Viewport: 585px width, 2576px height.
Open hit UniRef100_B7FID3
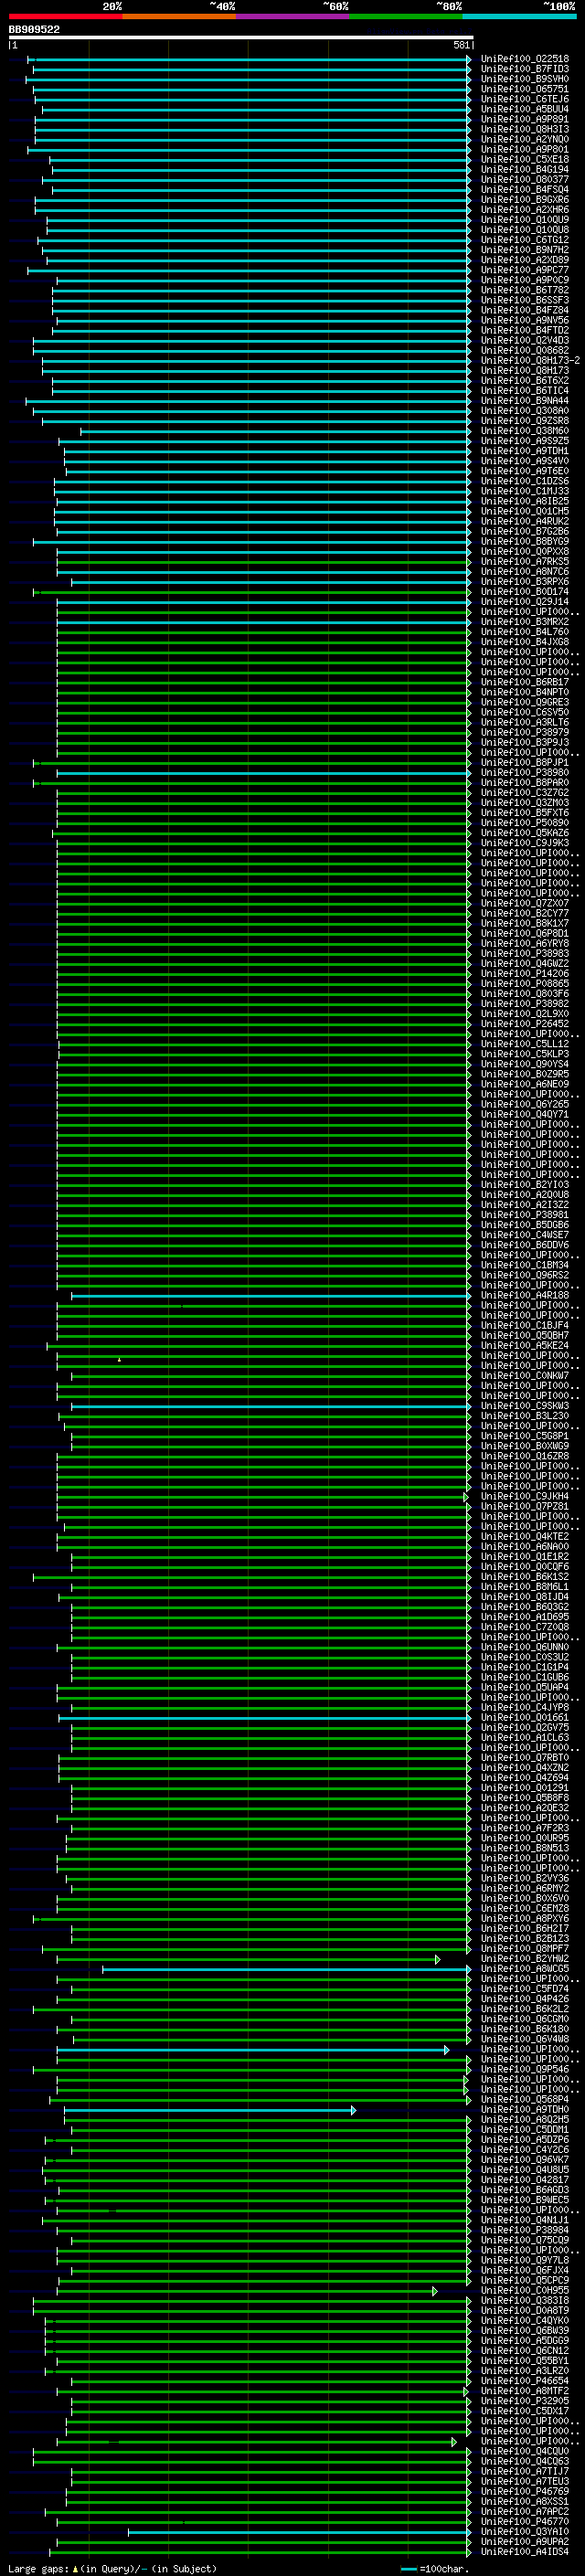[x=524, y=69]
